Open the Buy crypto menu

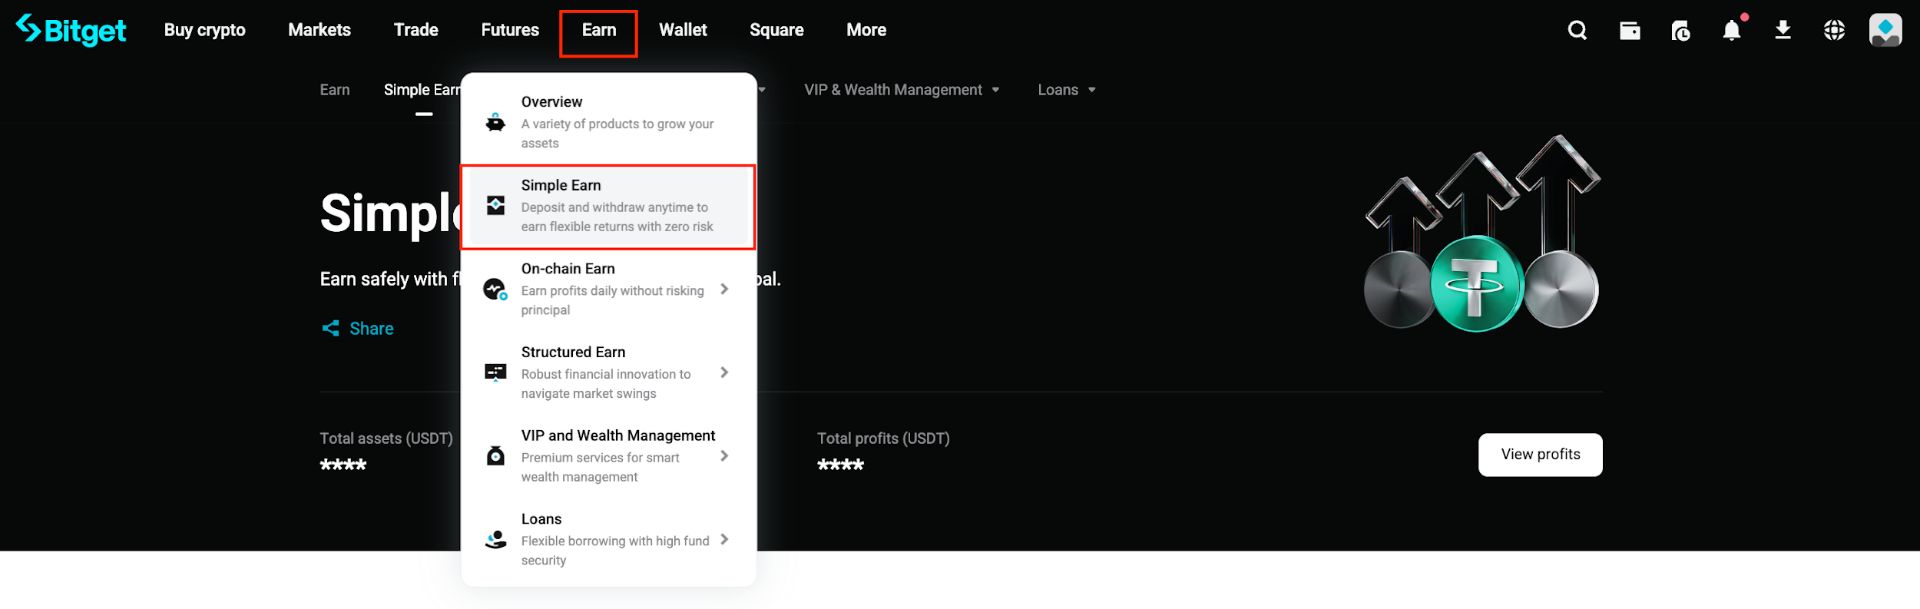click(x=204, y=30)
